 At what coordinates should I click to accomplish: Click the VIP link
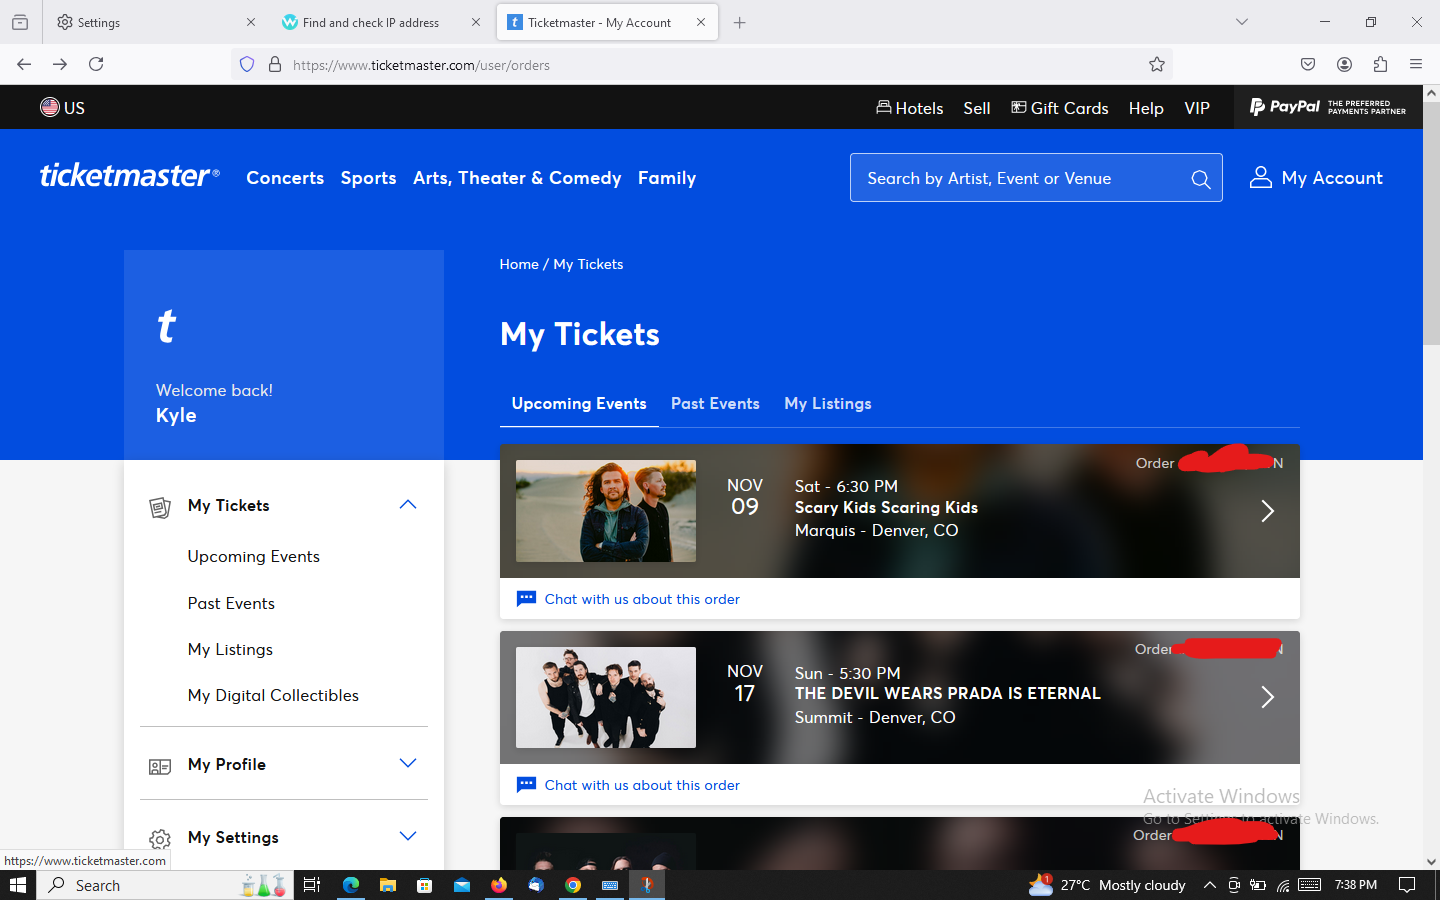tap(1197, 108)
